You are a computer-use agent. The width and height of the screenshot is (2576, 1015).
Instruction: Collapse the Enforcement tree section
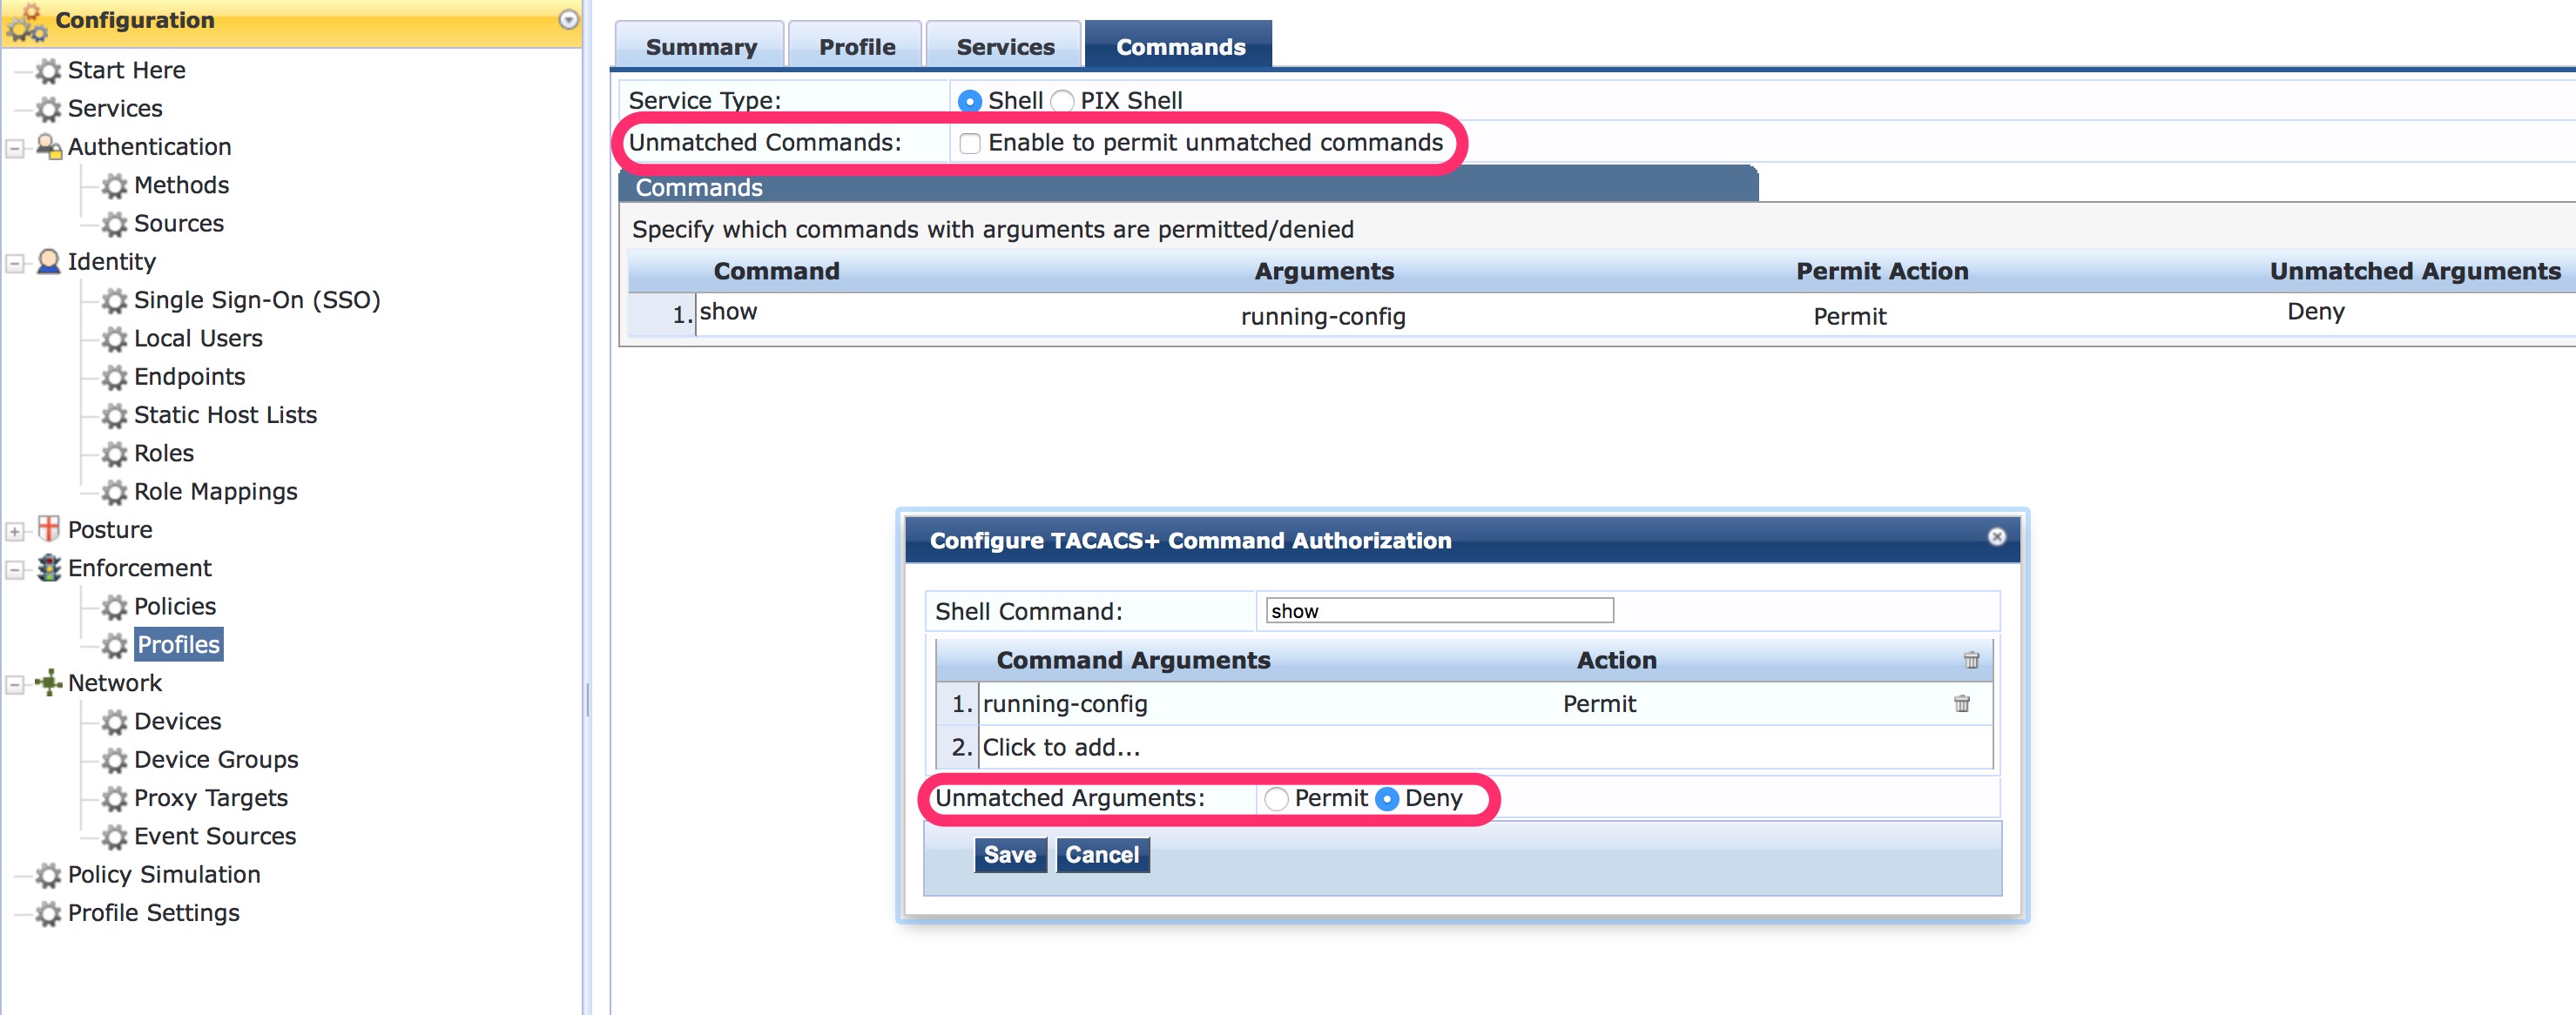14,568
